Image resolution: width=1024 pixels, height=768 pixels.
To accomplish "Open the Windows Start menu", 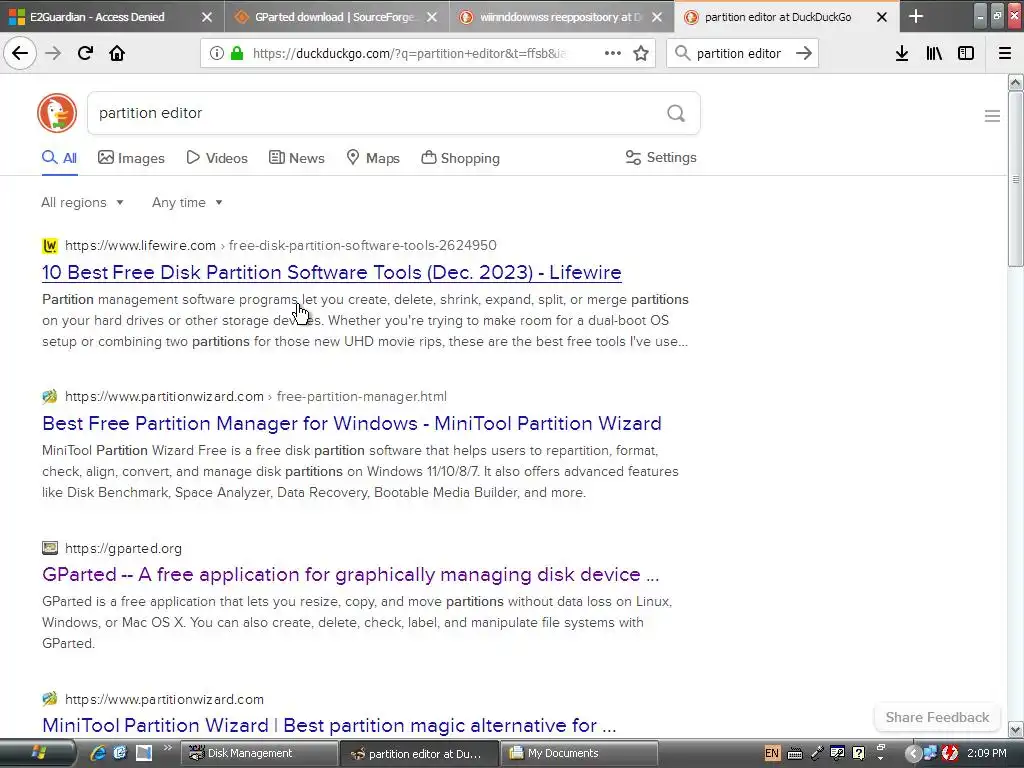I will [38, 753].
